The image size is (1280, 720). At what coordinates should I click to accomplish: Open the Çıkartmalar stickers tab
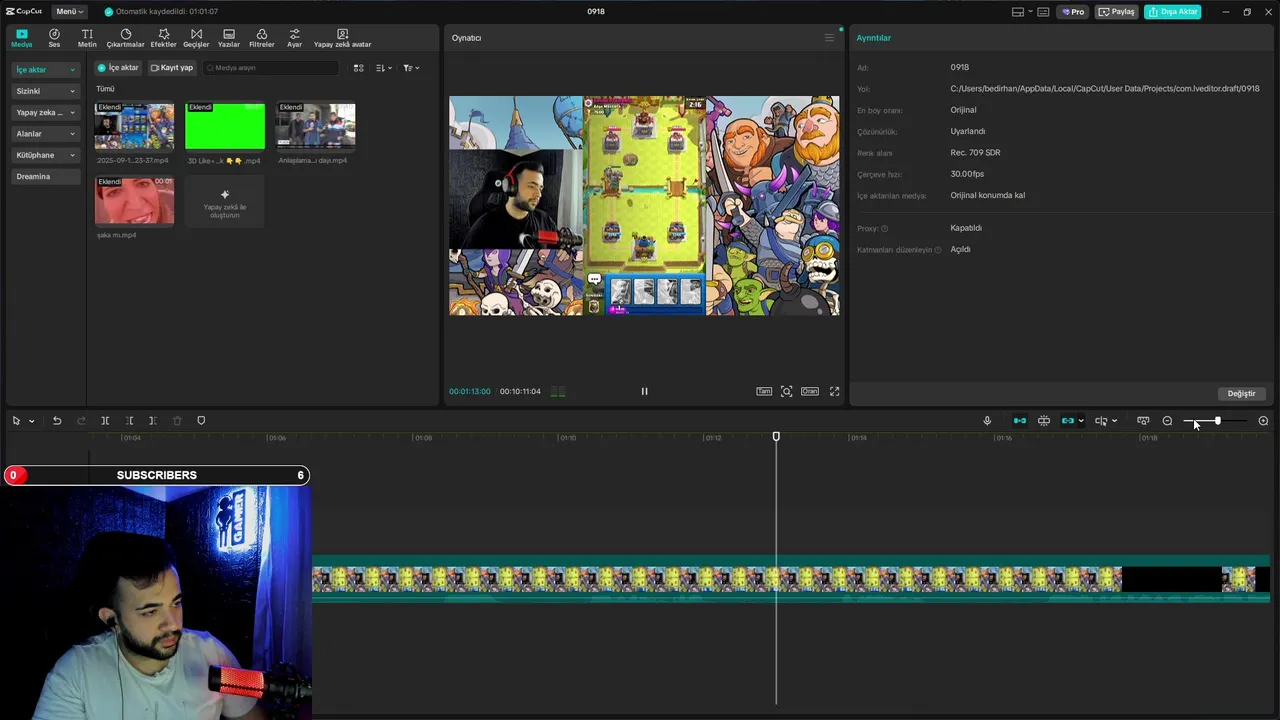(125, 38)
